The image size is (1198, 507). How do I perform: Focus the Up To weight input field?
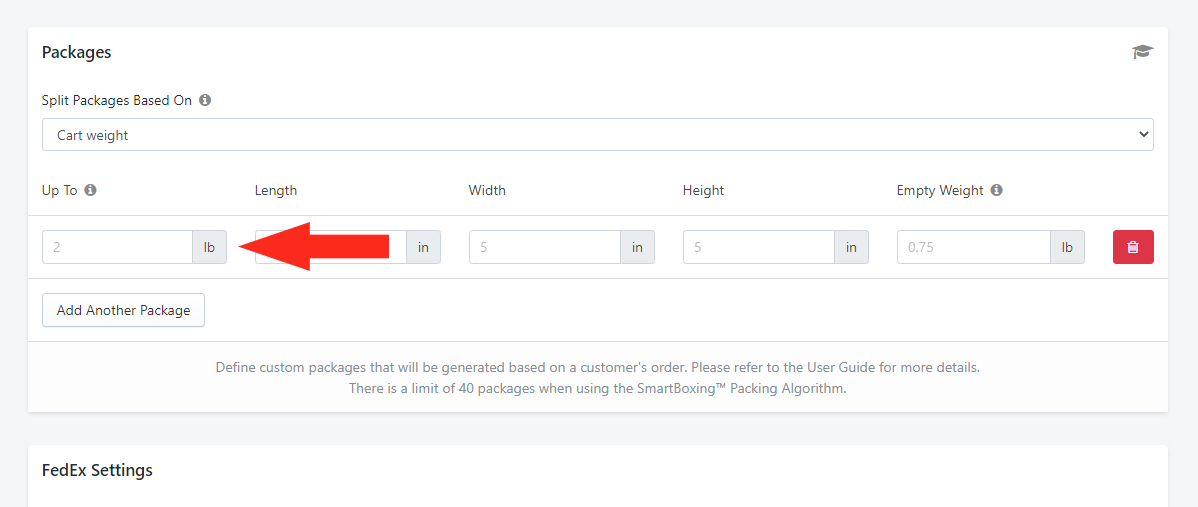click(x=117, y=247)
